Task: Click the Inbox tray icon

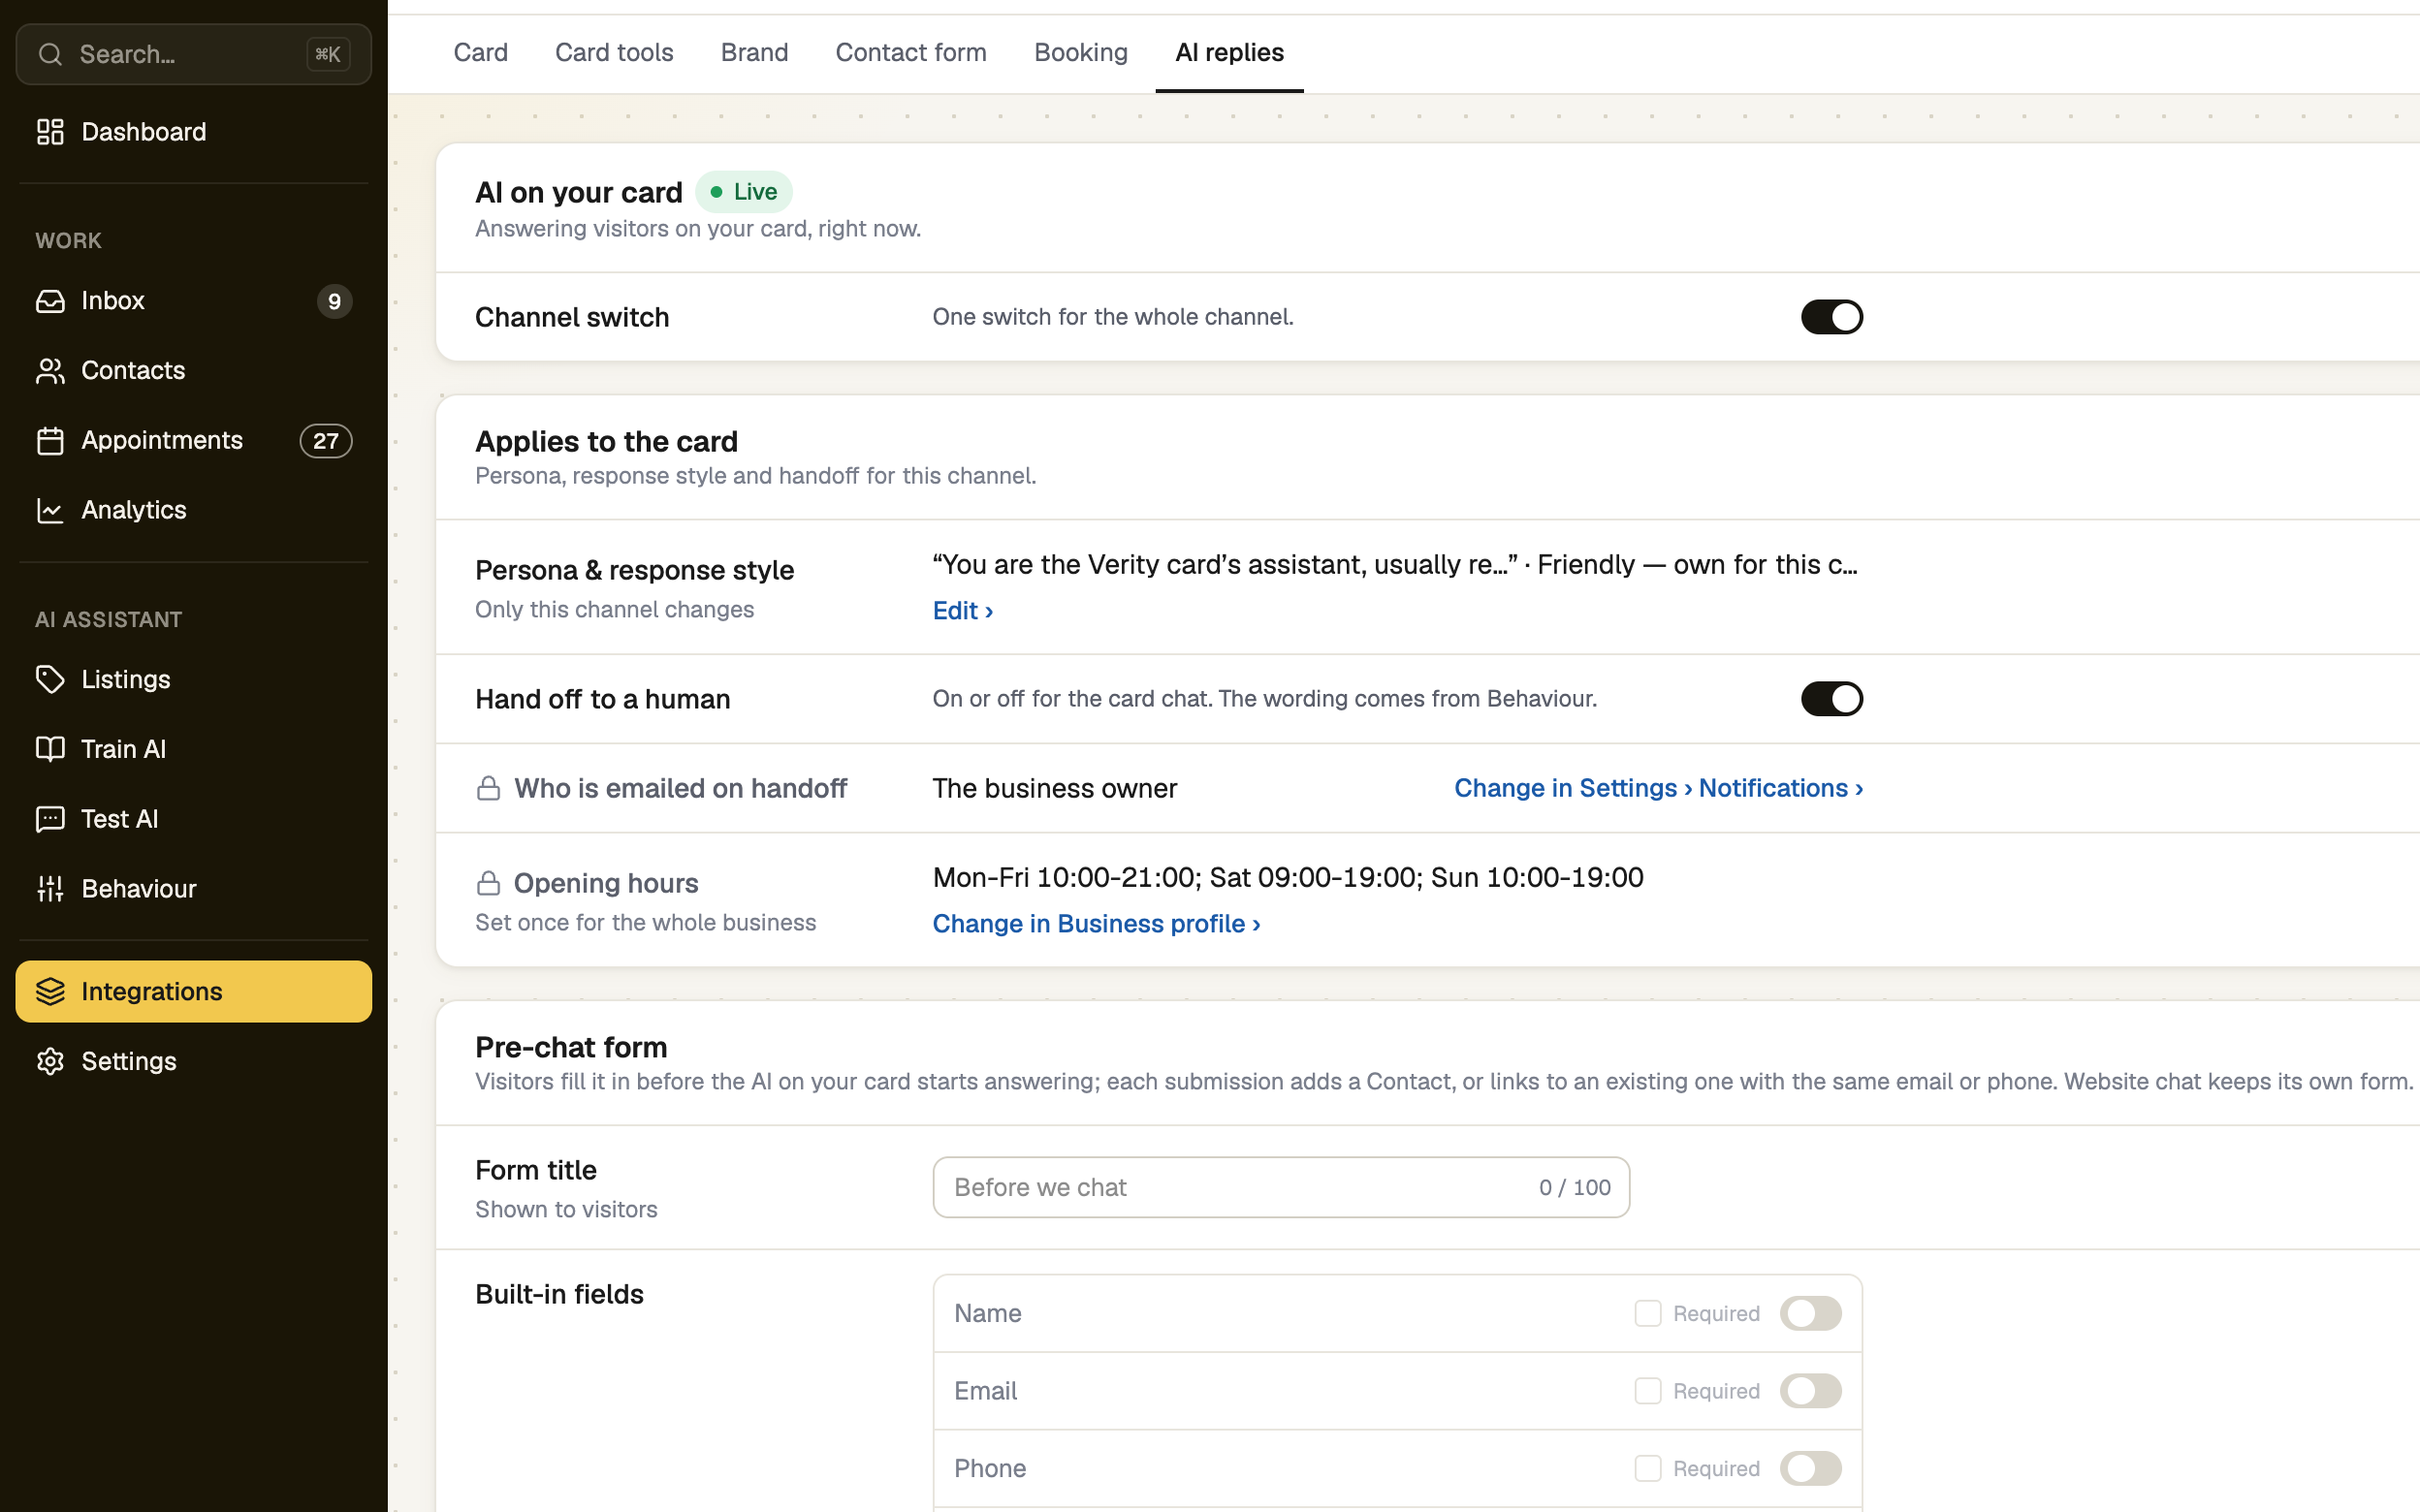Action: [x=50, y=301]
